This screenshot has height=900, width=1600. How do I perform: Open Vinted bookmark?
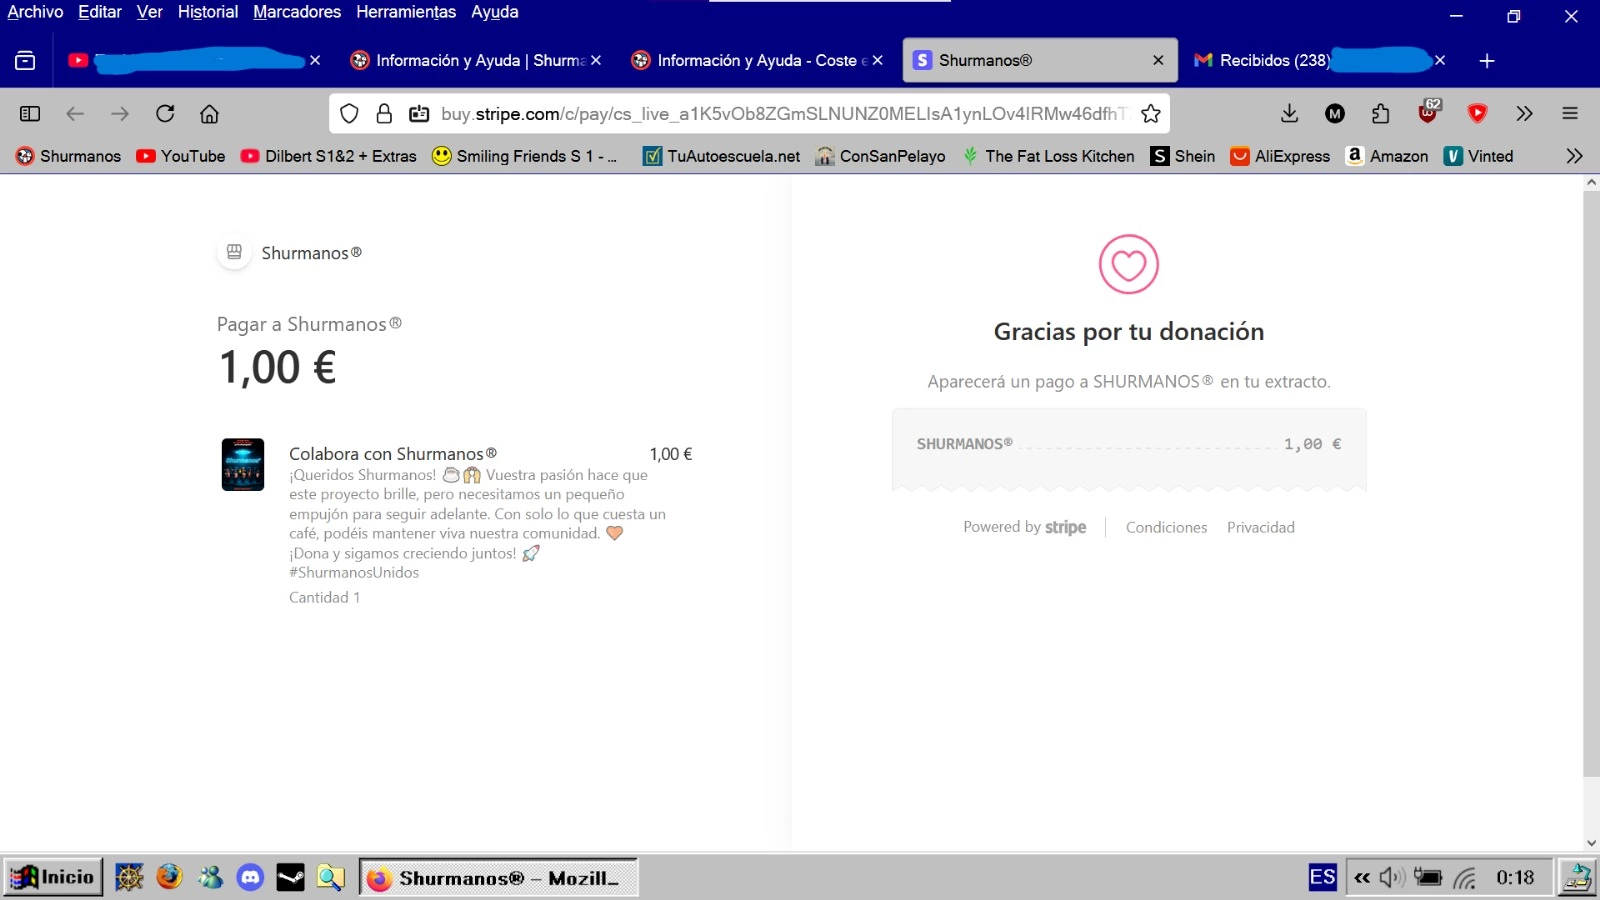[x=1479, y=156]
